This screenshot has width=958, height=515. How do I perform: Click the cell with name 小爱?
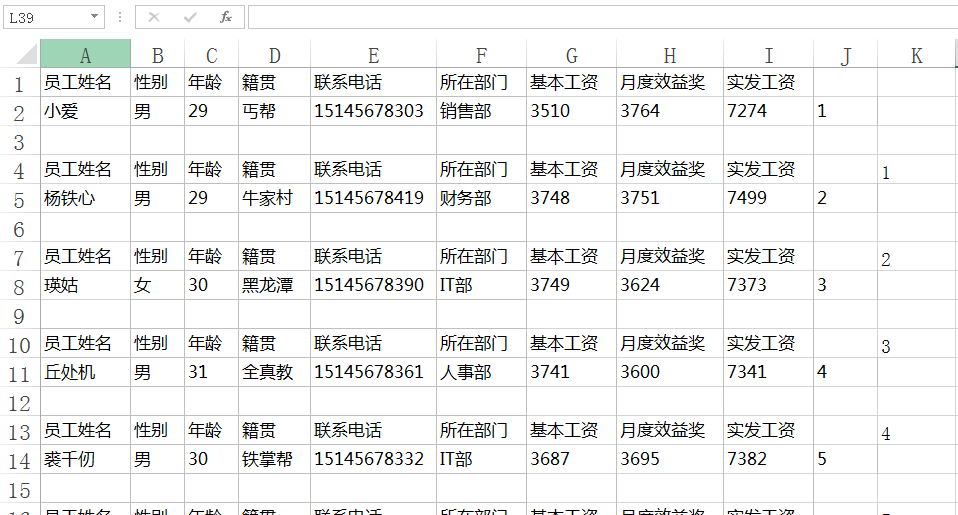tap(86, 111)
